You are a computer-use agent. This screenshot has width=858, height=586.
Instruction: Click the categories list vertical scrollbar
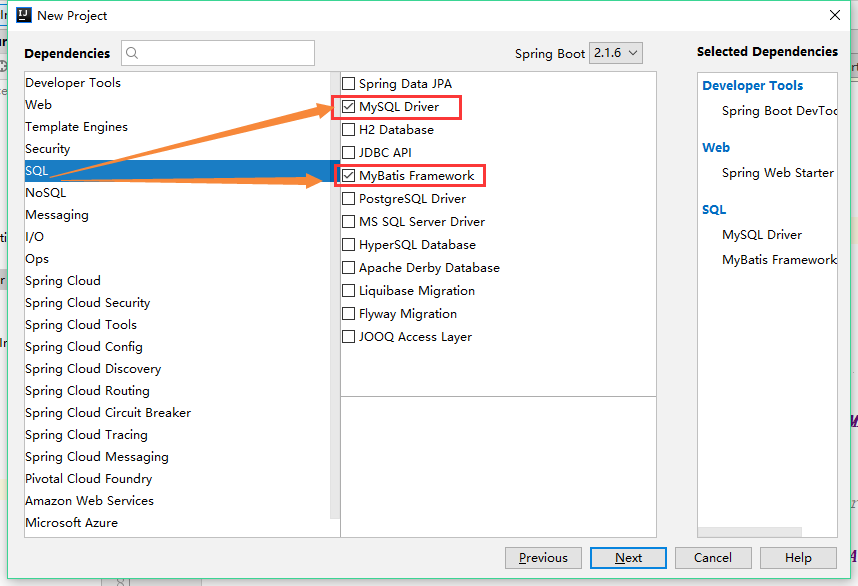pyautogui.click(x=335, y=295)
